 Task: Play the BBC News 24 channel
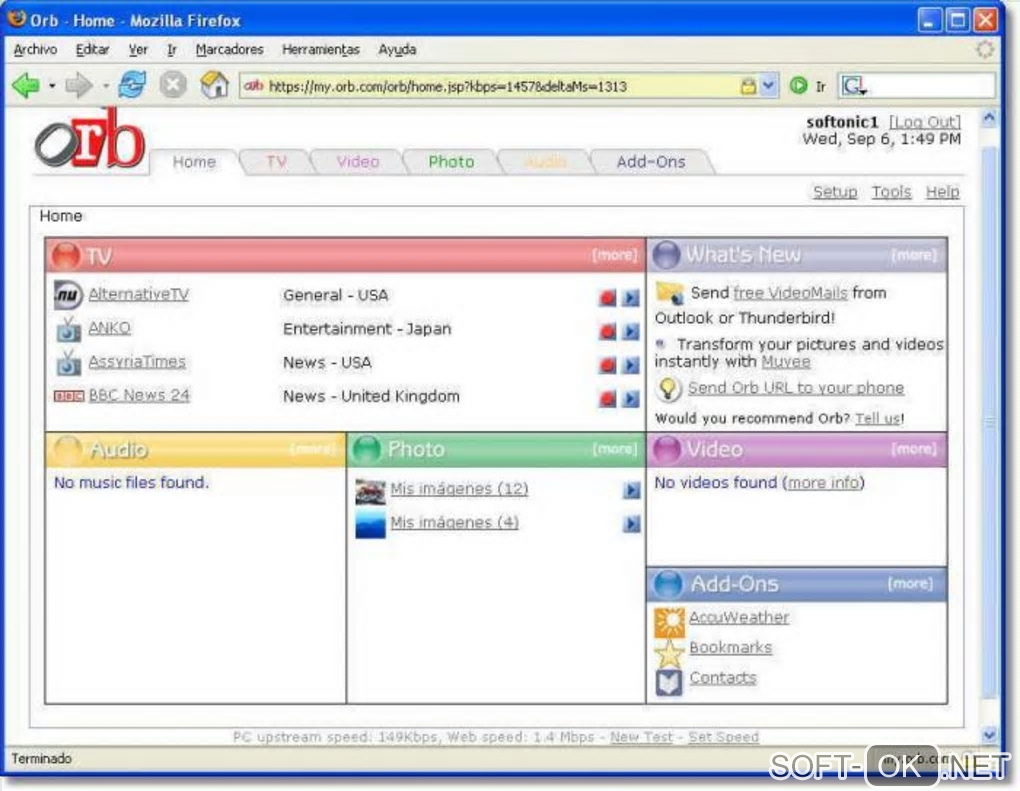pos(630,399)
